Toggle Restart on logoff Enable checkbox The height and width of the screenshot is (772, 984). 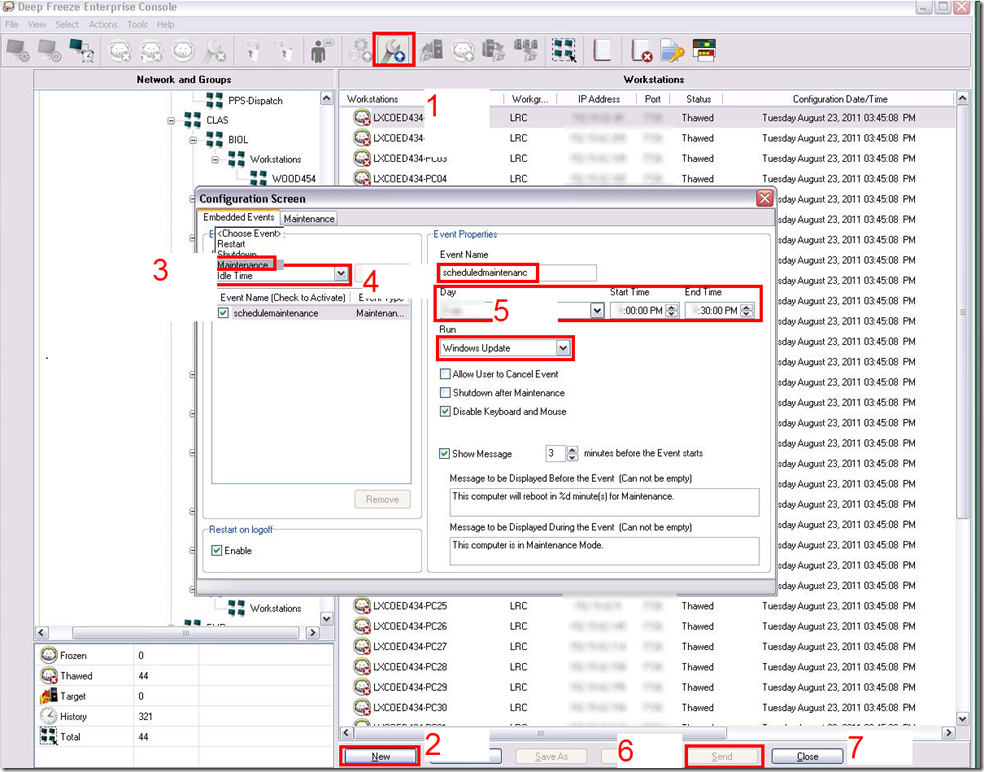coord(217,550)
